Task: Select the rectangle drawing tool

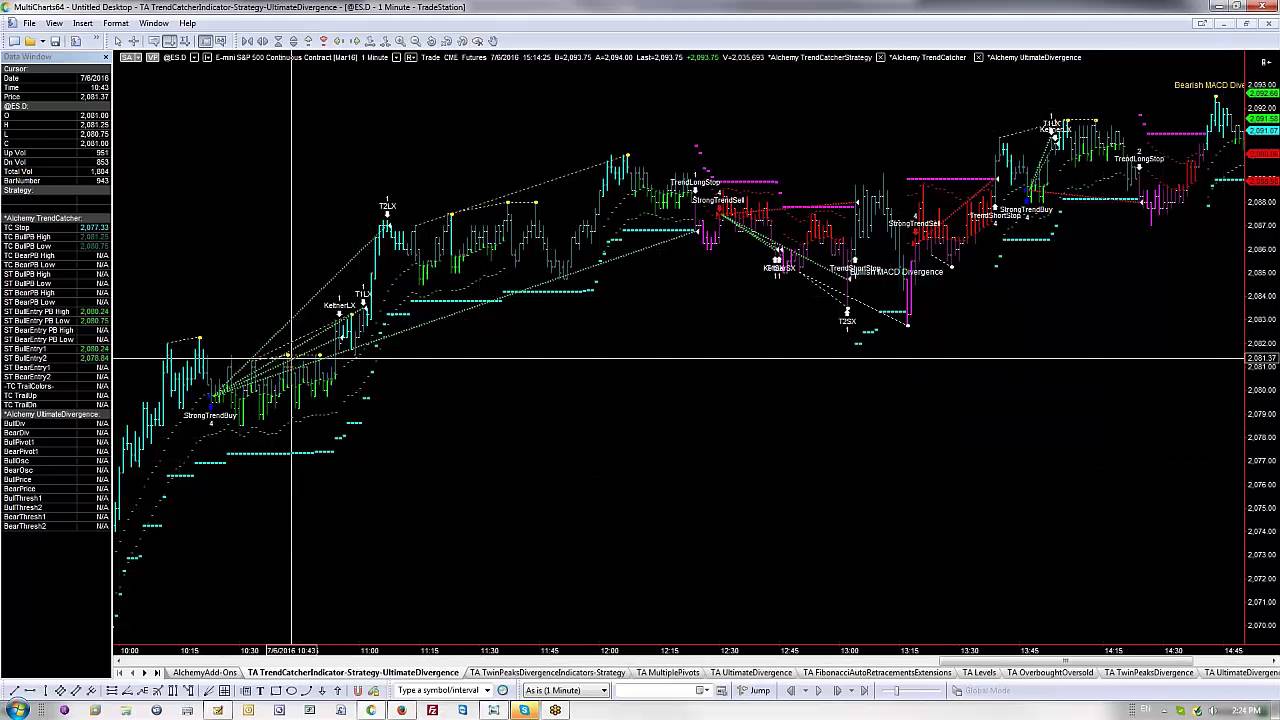Action: click(276, 690)
